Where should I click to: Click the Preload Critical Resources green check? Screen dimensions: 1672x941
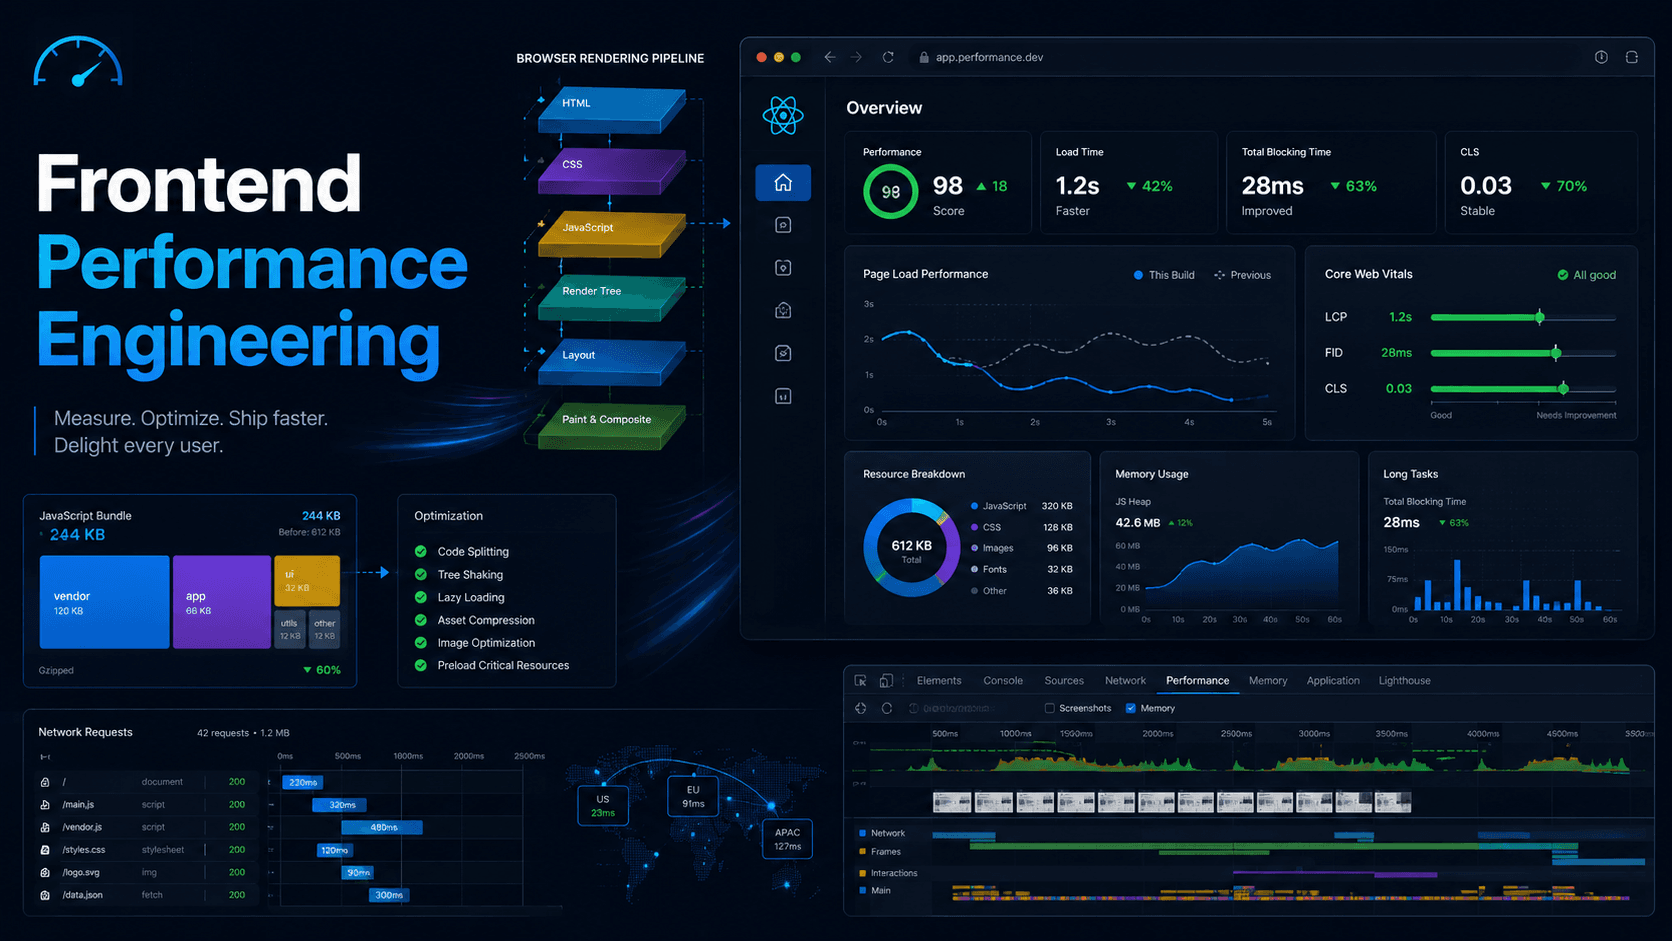[x=421, y=665]
